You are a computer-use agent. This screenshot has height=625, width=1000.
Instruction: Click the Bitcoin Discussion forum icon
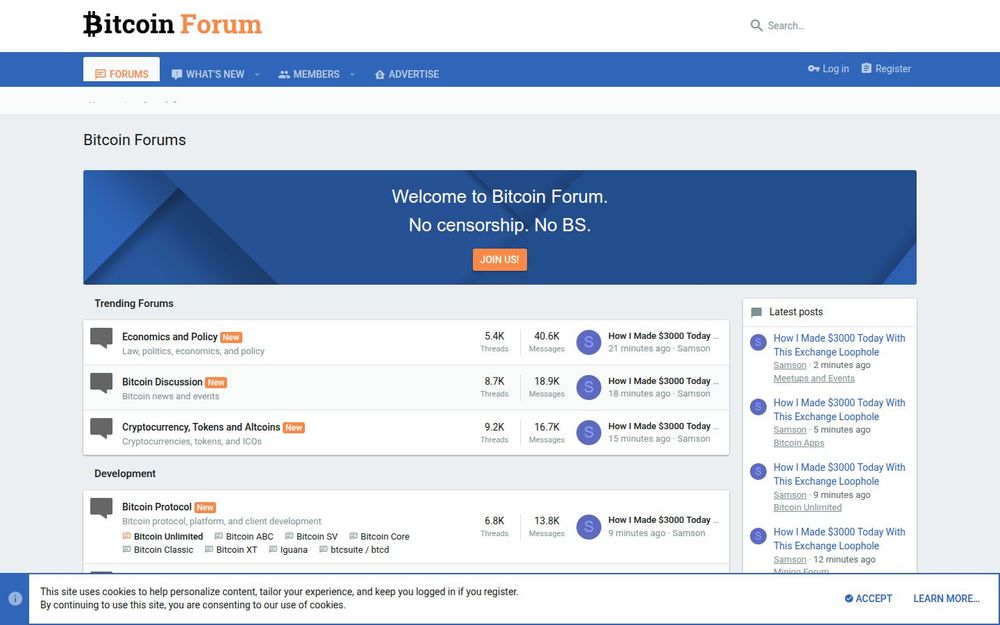coord(101,383)
